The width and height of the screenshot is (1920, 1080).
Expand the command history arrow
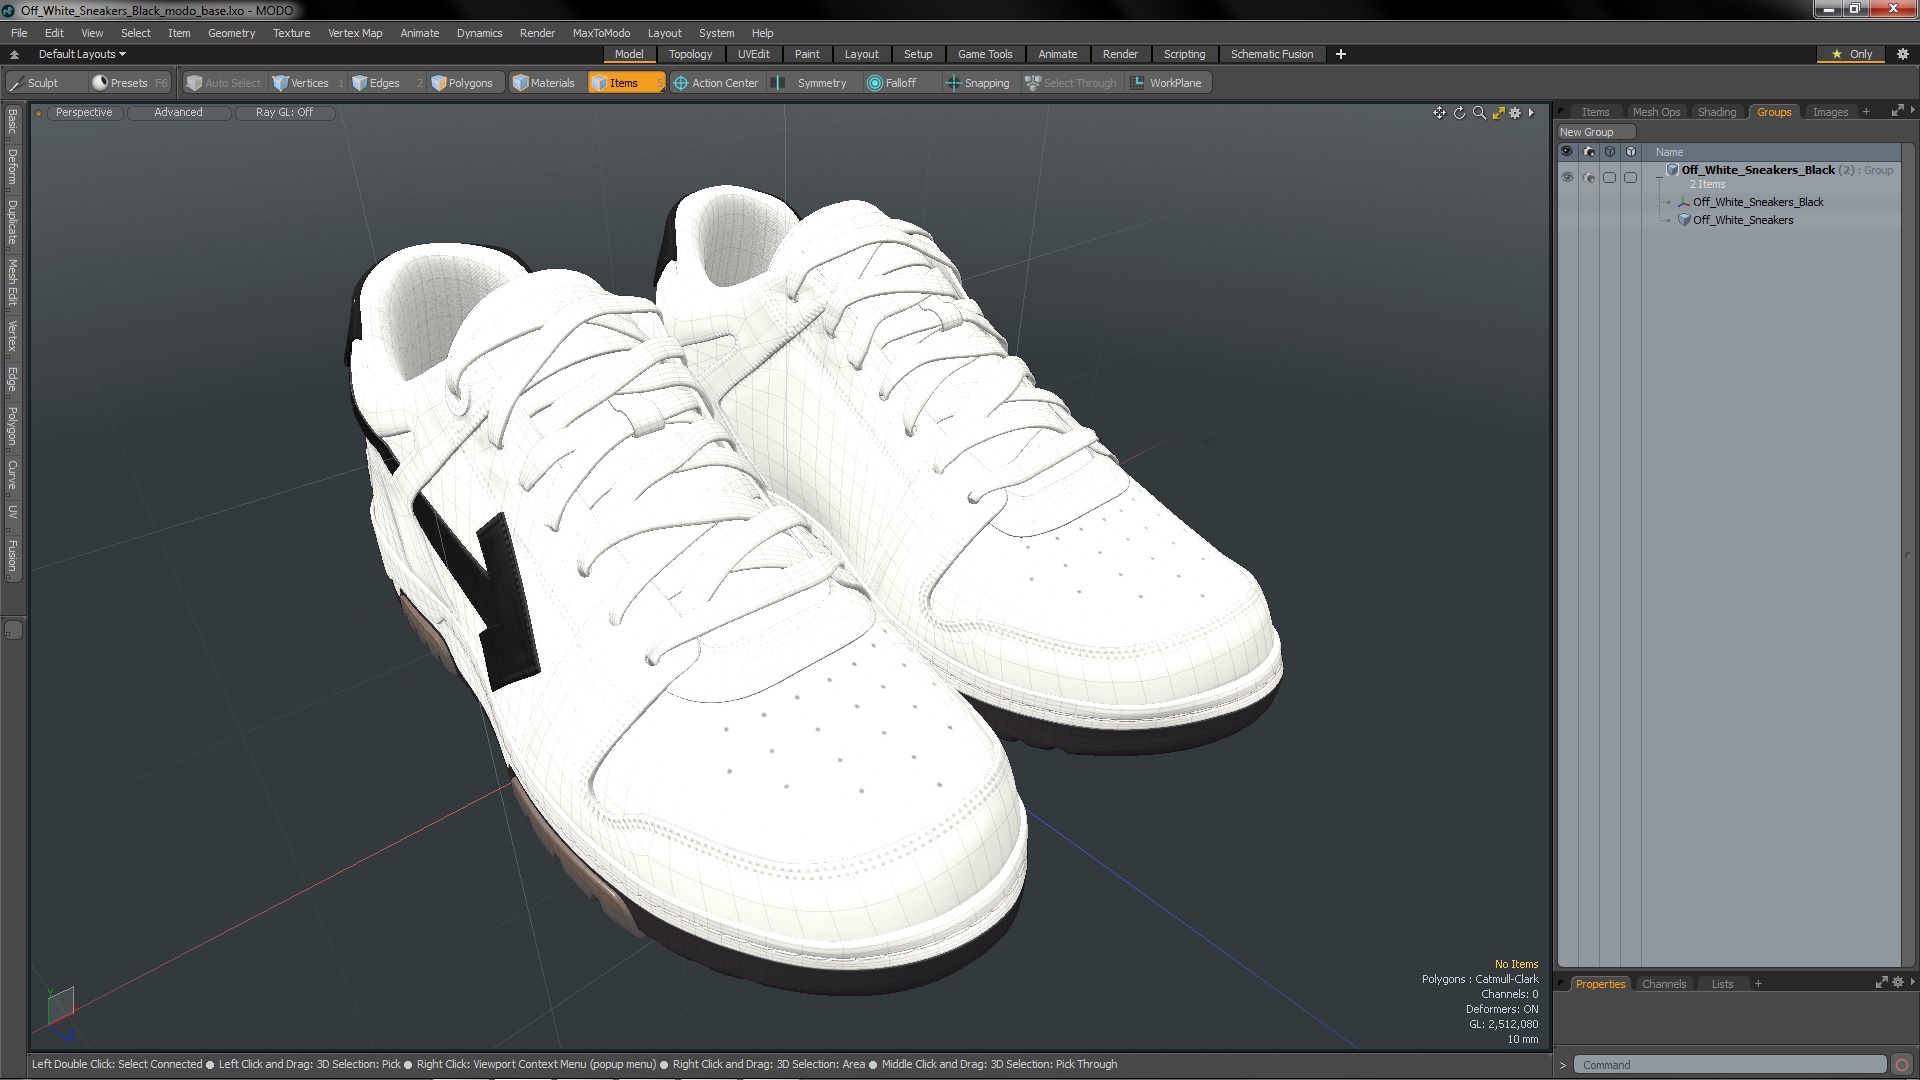click(1562, 1065)
